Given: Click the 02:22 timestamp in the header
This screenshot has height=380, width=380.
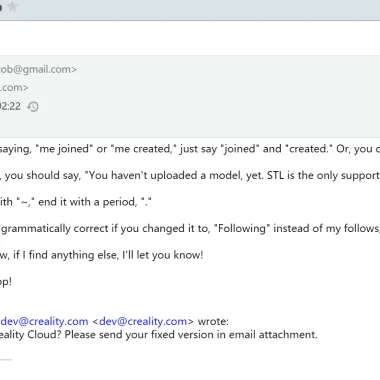Looking at the screenshot, I should click(x=10, y=106).
